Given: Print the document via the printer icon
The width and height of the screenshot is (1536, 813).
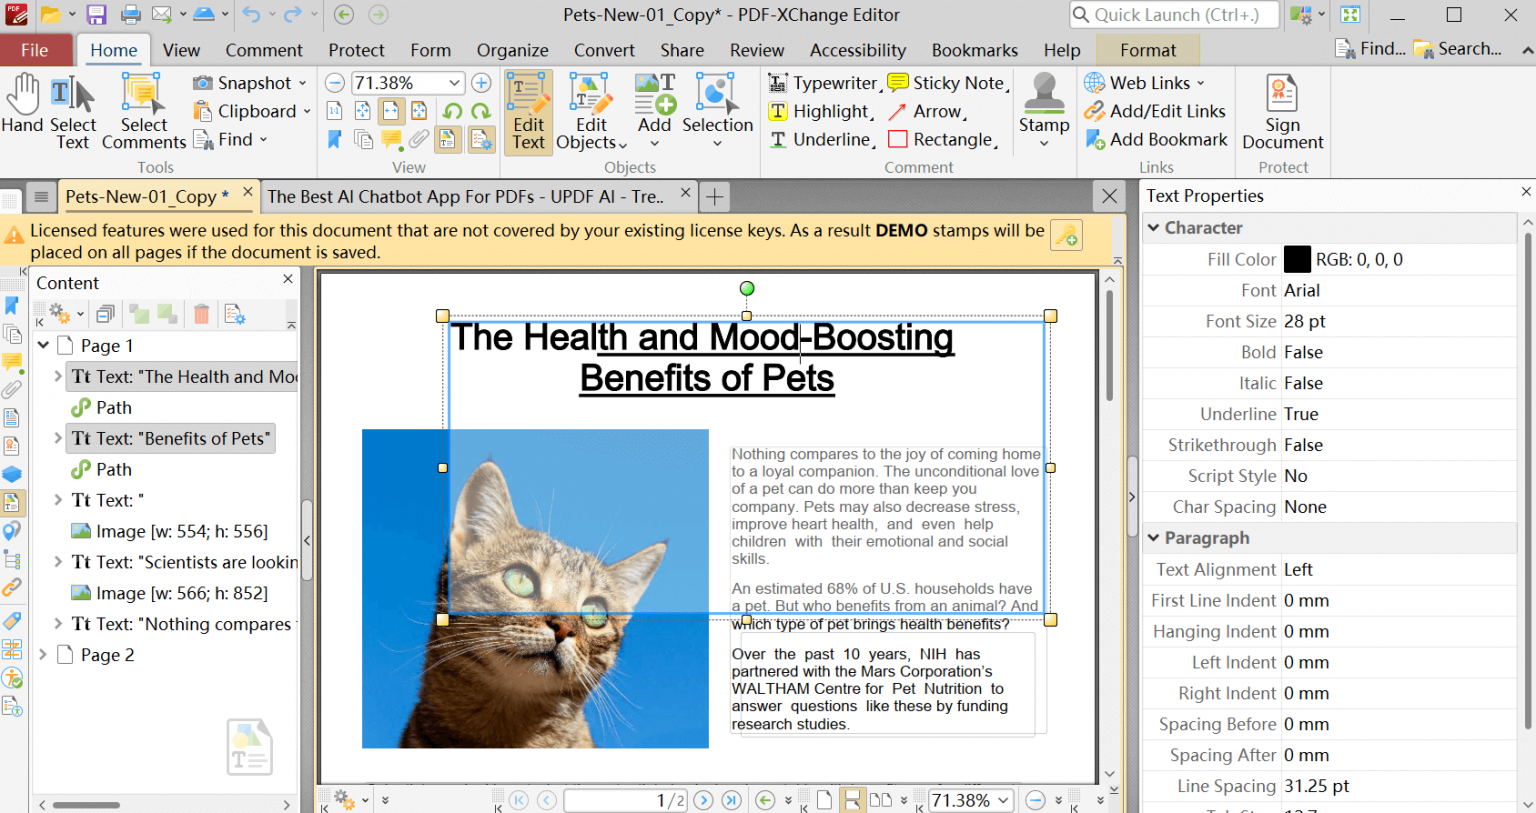Looking at the screenshot, I should (x=131, y=15).
